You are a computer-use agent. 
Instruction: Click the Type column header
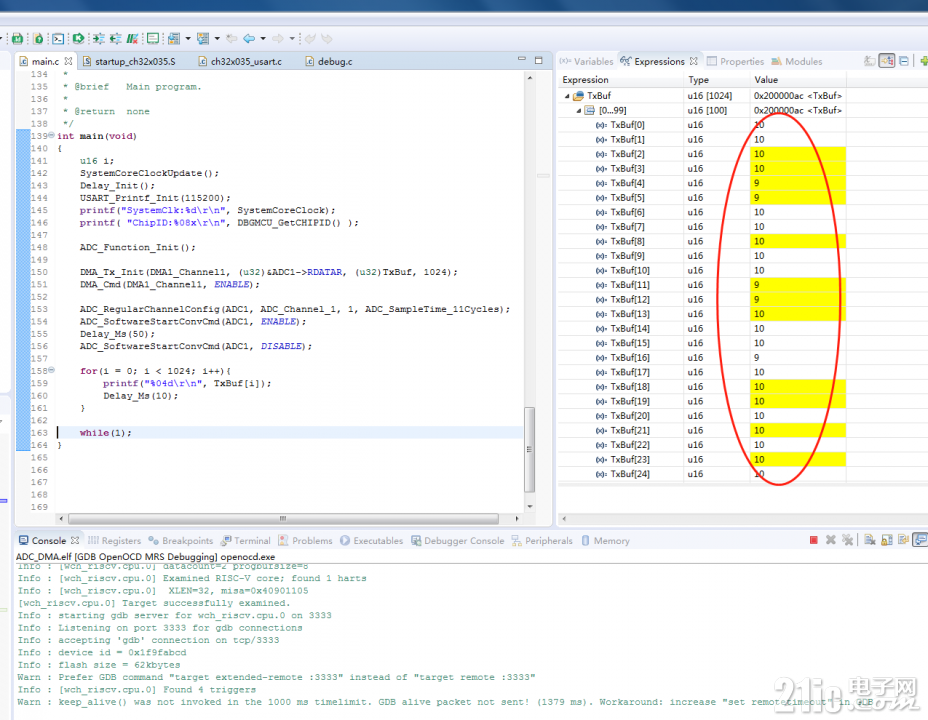(717, 80)
